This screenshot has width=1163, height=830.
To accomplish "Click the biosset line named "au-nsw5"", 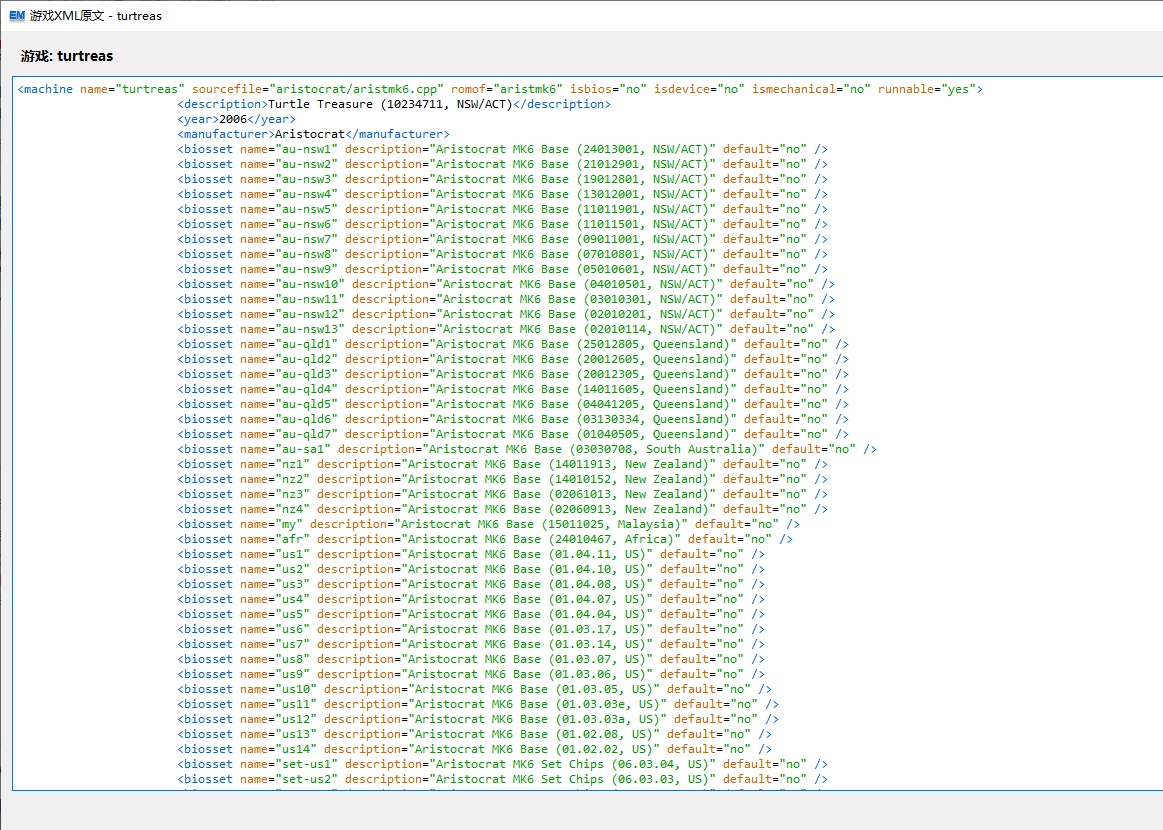I will 503,209.
